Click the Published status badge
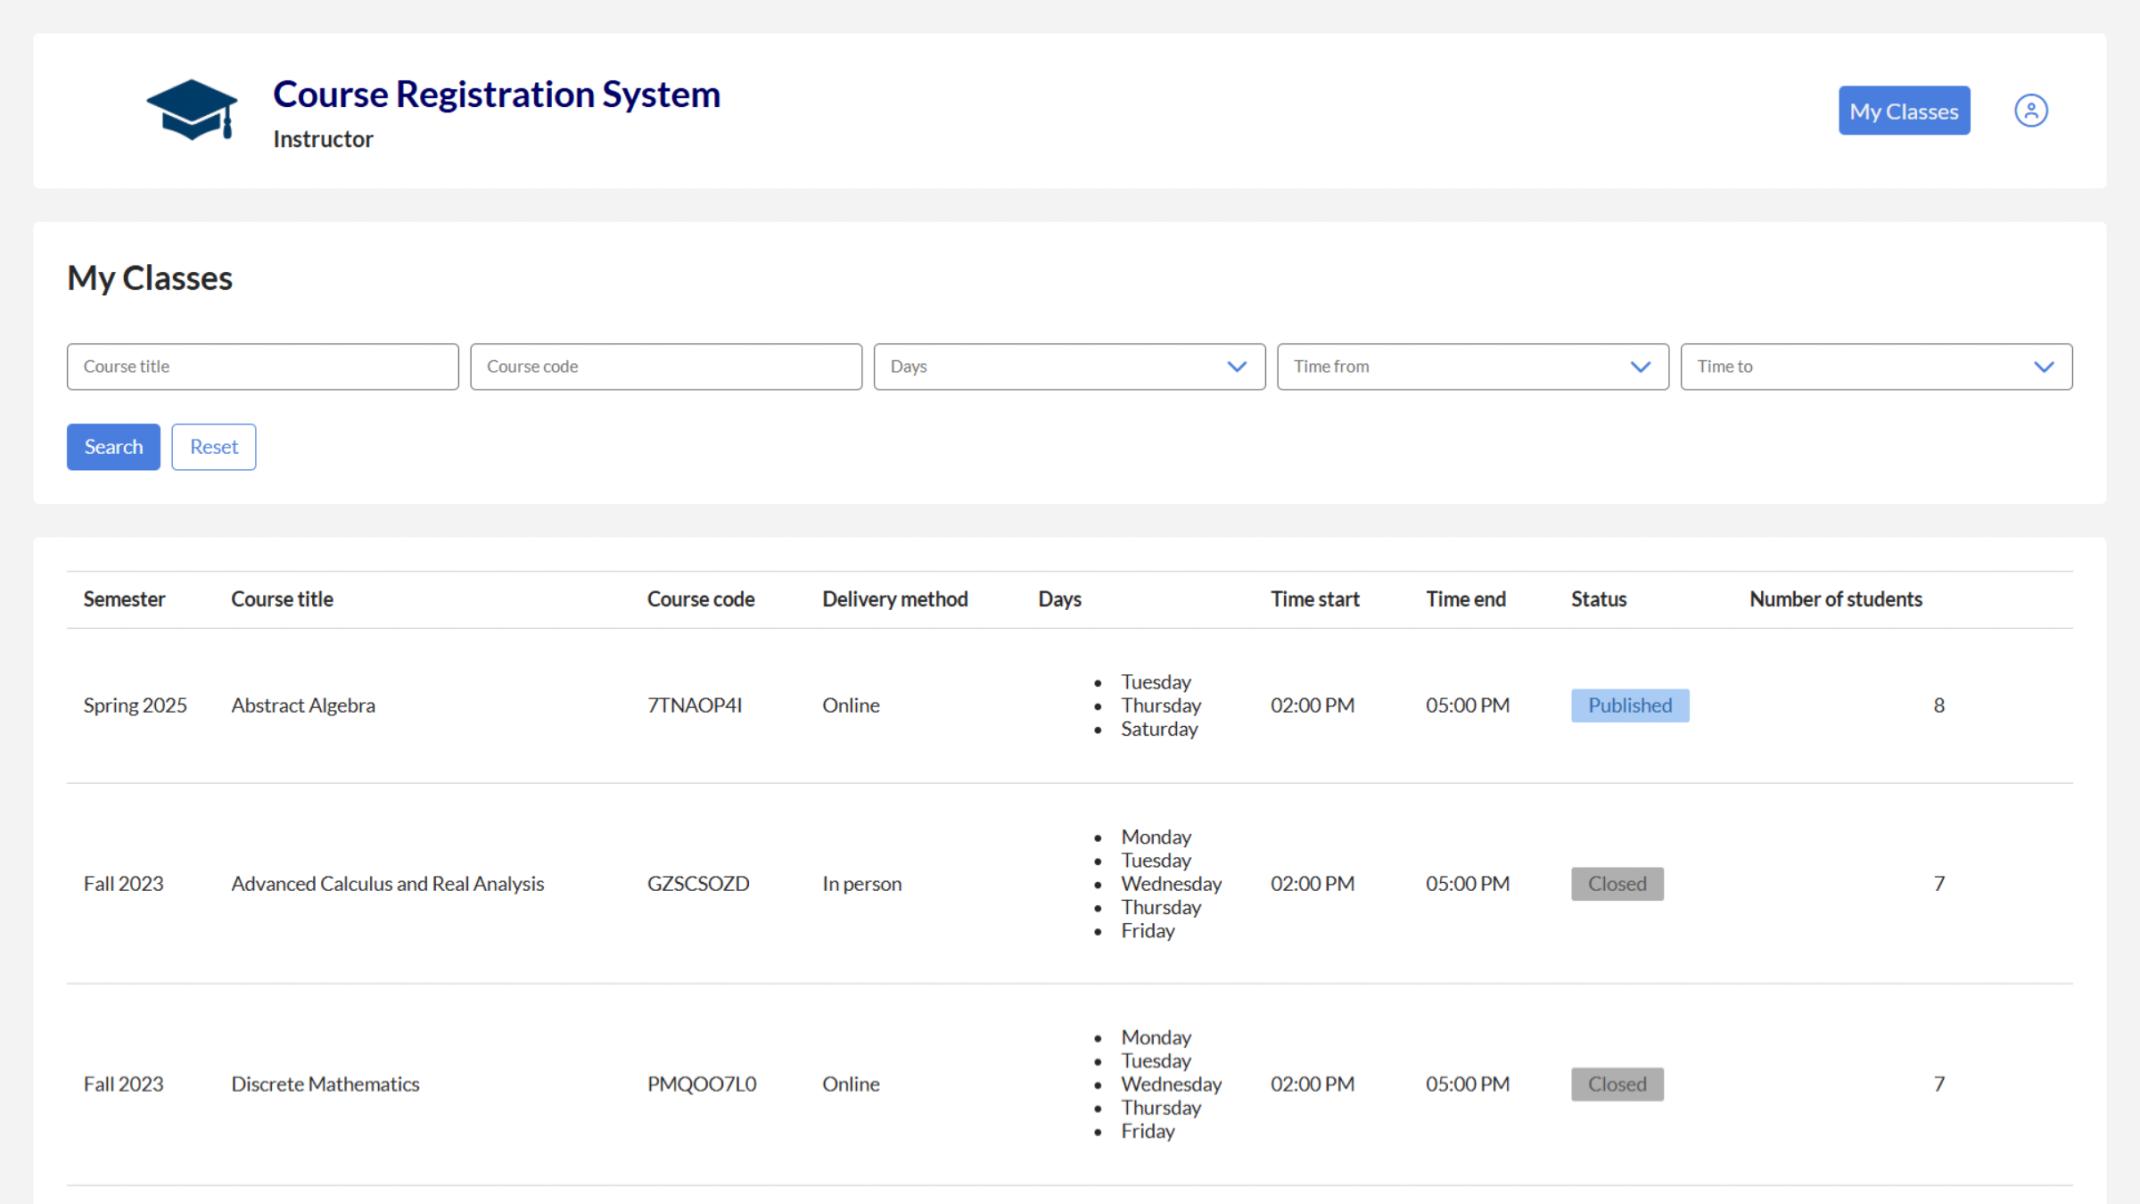 (1630, 705)
